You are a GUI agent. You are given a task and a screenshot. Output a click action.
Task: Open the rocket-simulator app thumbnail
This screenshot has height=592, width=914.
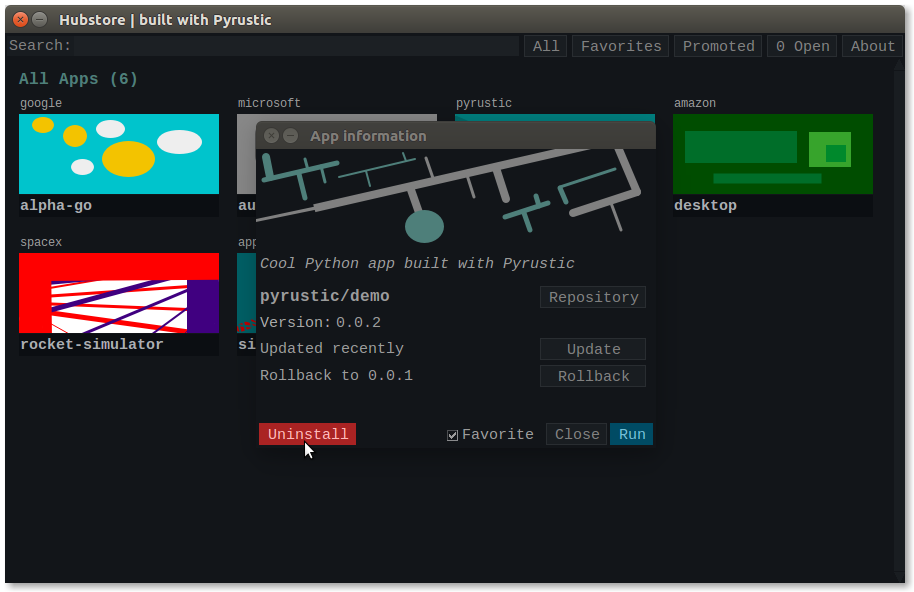[x=119, y=293]
